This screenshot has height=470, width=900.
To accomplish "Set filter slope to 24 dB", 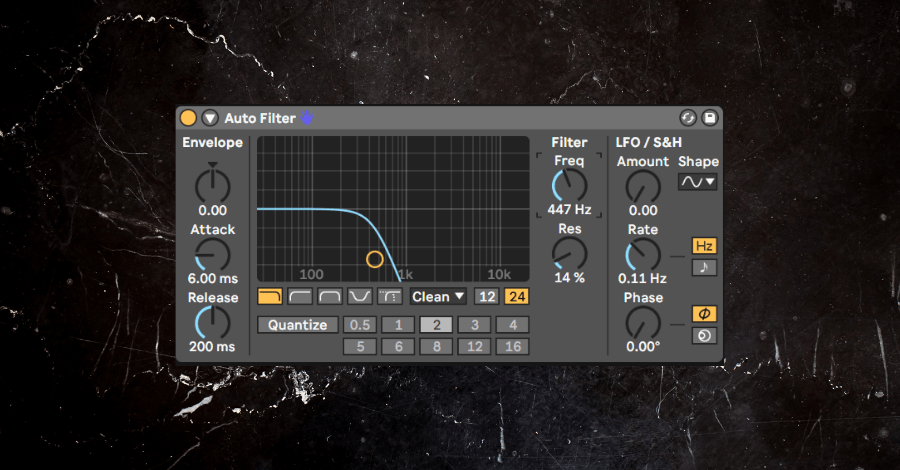I will (x=517, y=297).
